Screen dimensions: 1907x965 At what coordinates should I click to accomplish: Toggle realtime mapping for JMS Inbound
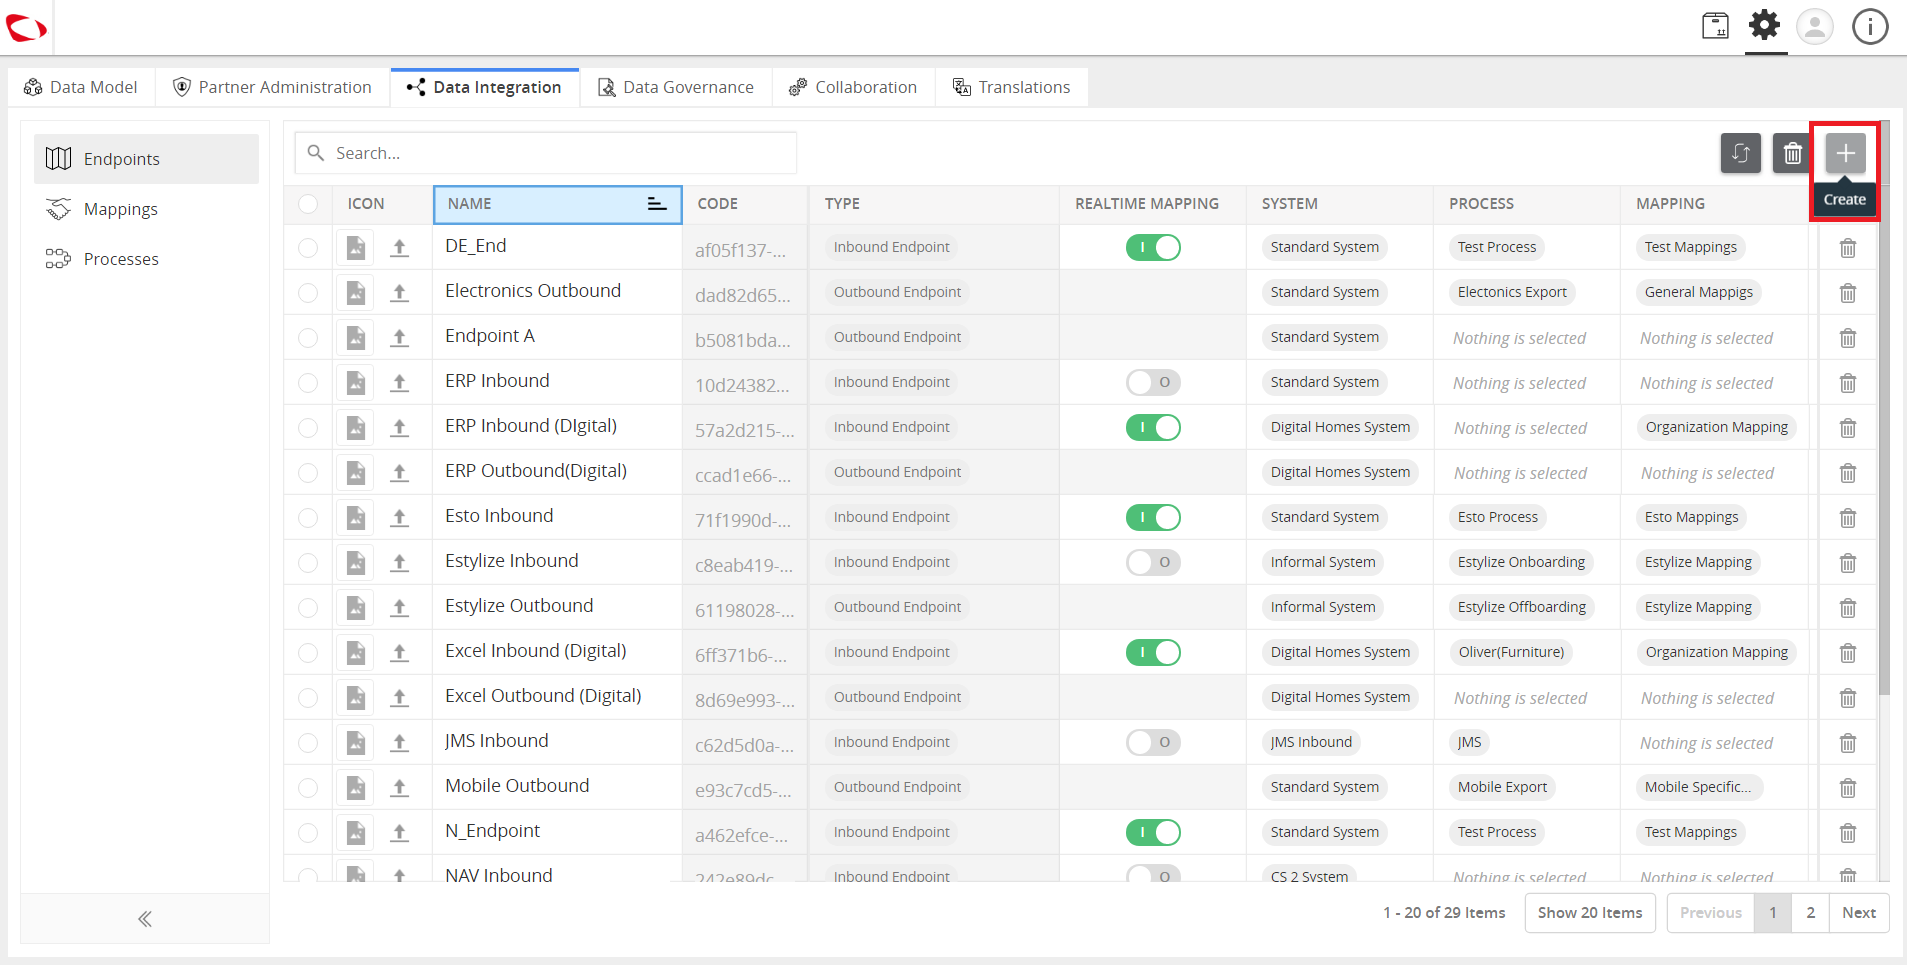coord(1153,742)
